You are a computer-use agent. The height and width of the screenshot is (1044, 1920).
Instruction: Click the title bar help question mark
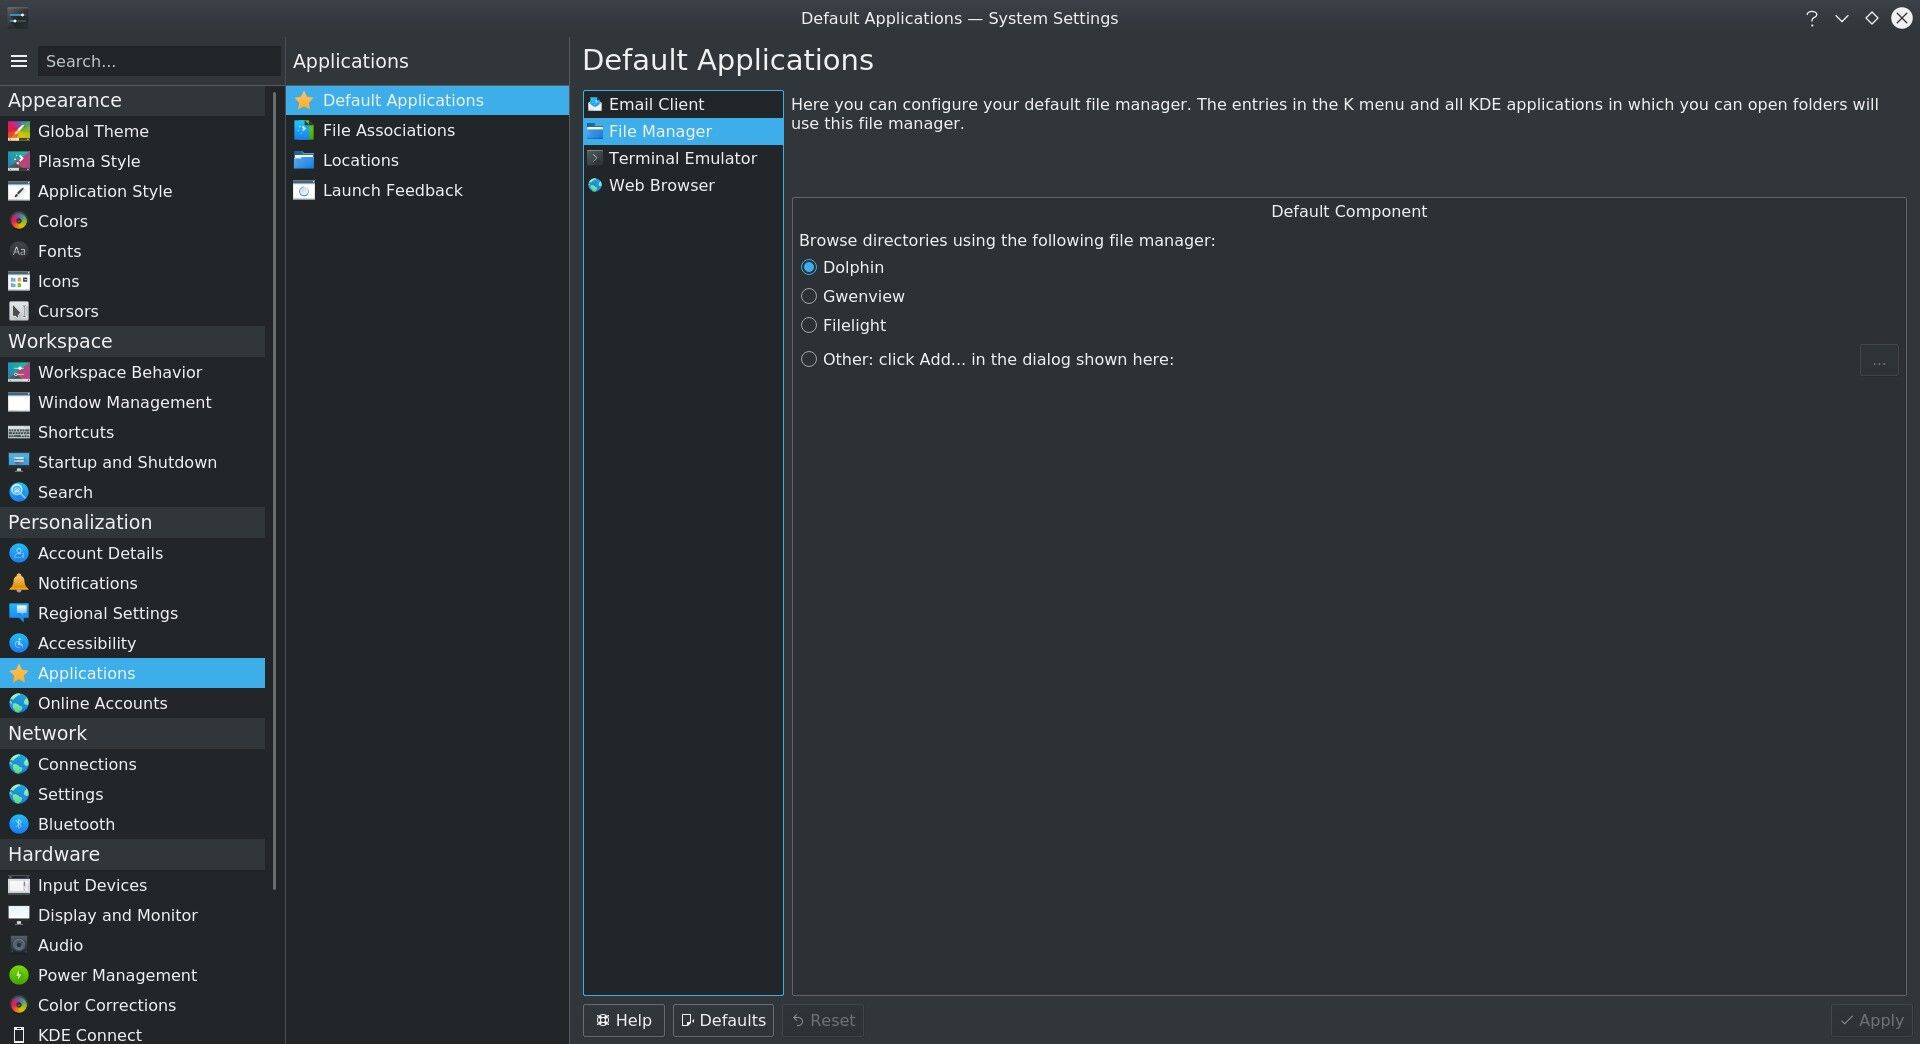point(1811,18)
